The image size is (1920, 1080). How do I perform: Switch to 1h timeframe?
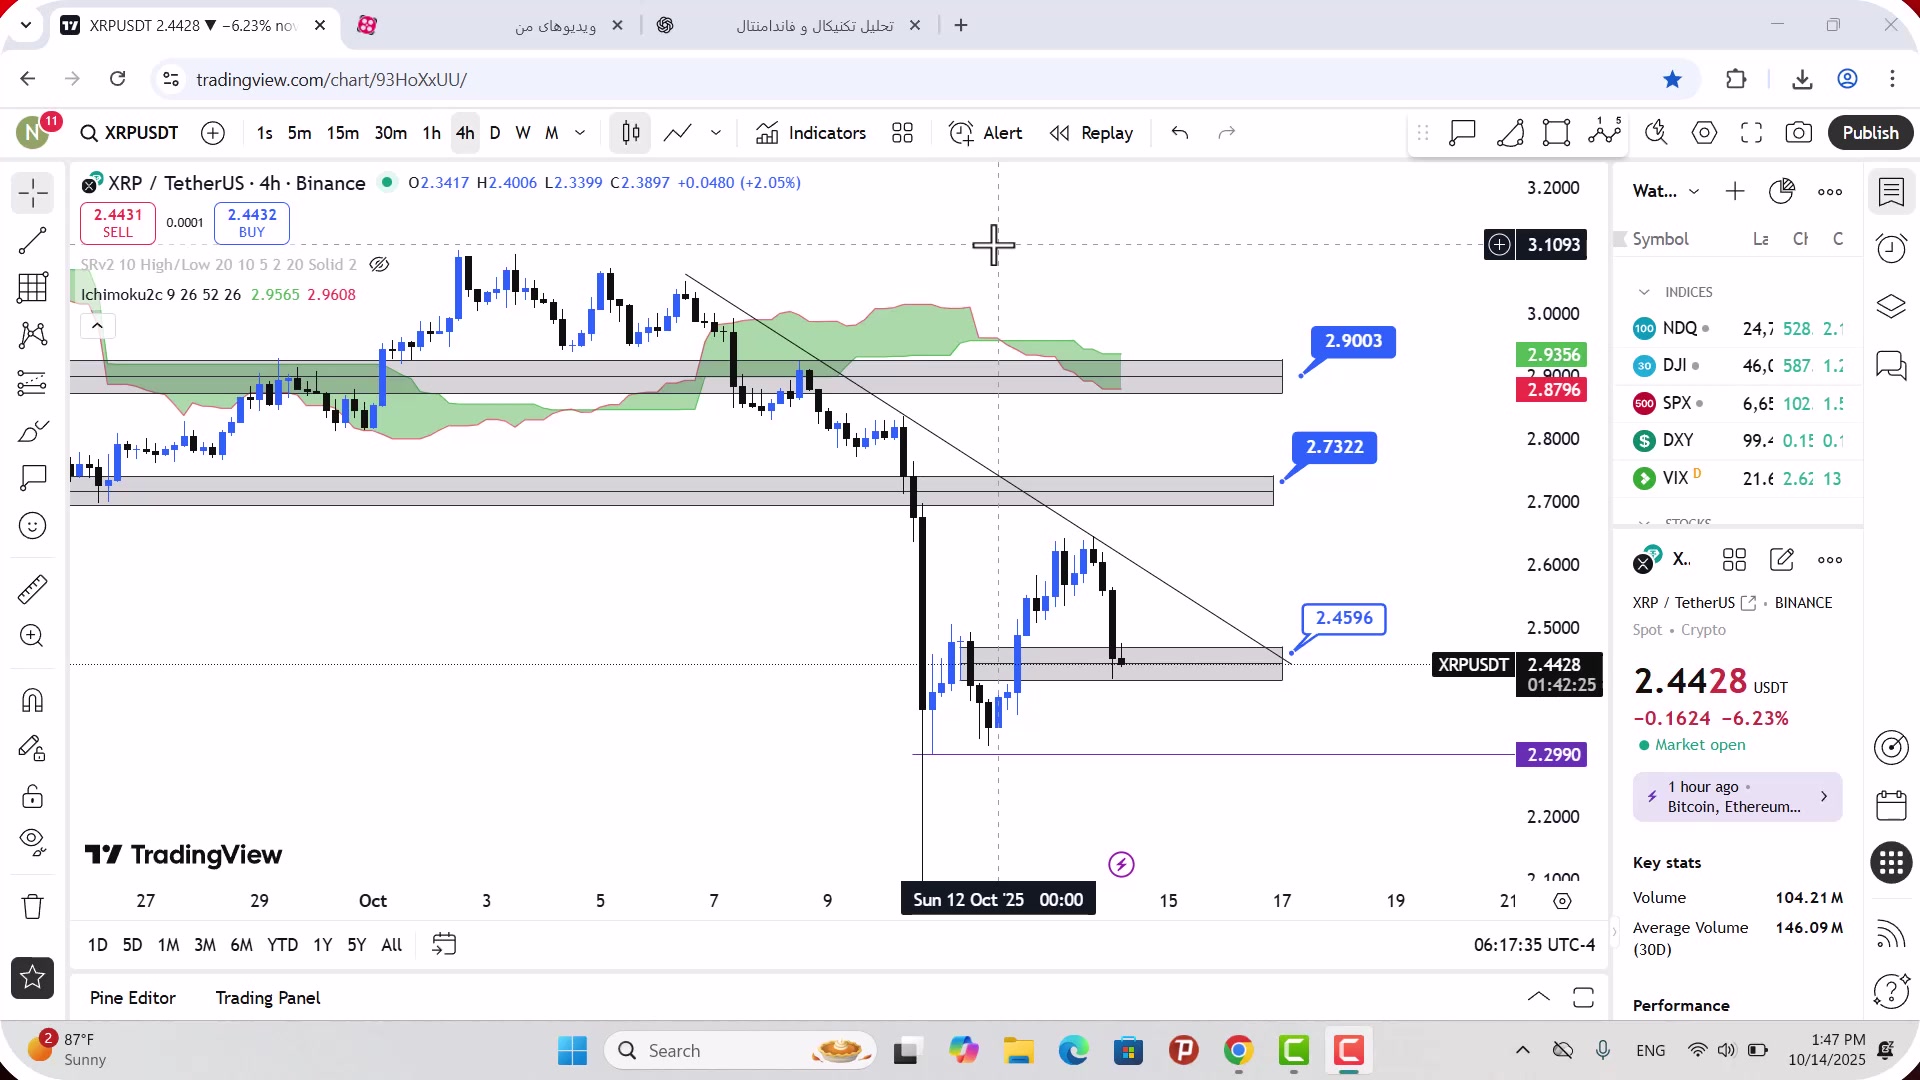[431, 133]
